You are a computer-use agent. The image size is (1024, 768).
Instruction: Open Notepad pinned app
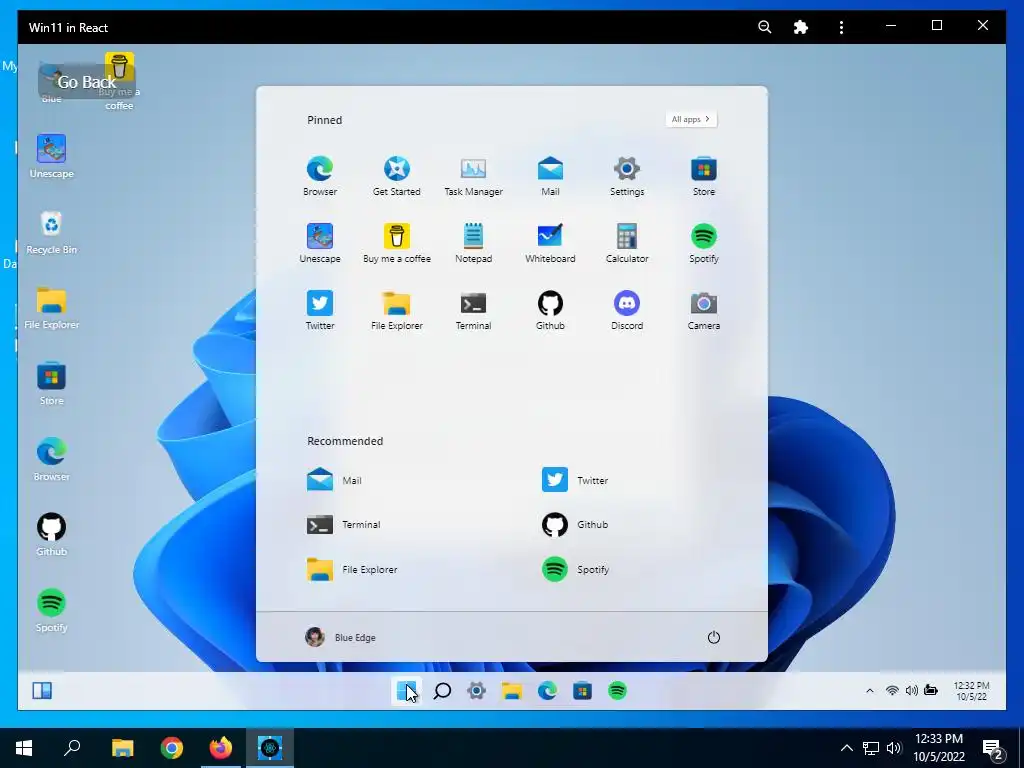[473, 242]
